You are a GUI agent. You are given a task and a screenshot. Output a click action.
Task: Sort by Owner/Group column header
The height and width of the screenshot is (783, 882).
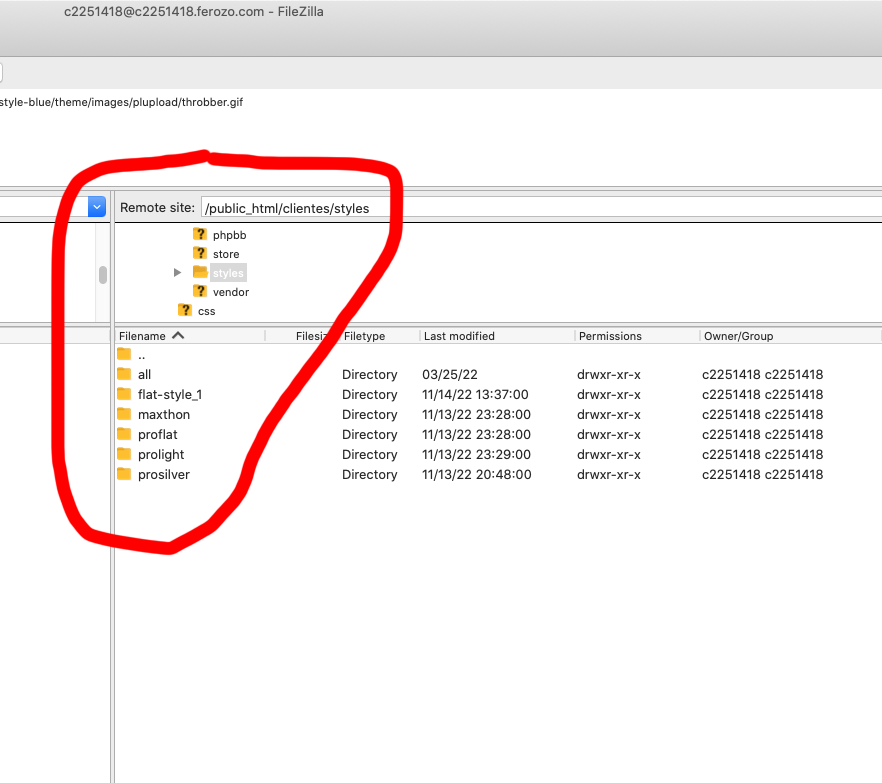(x=738, y=336)
